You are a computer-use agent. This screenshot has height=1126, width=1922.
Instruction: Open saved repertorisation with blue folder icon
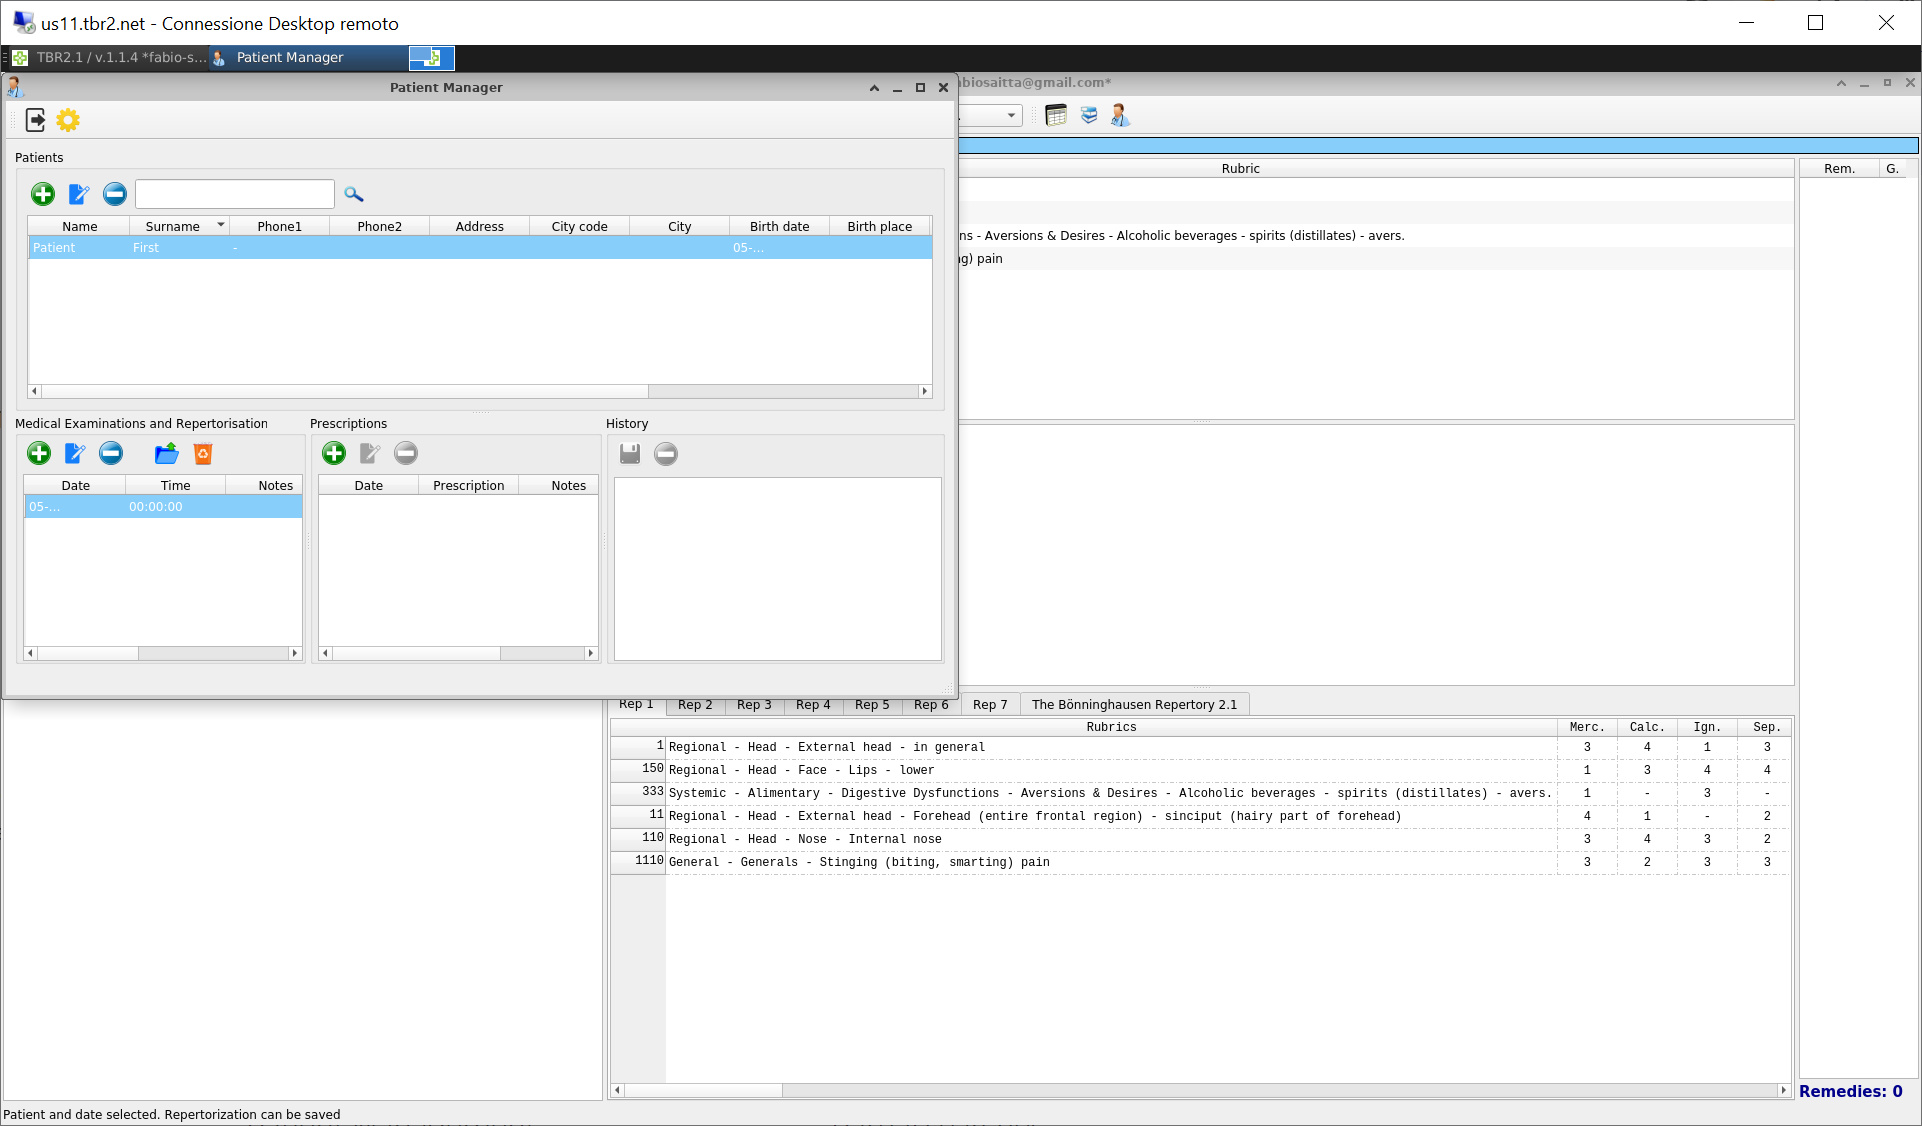[166, 454]
